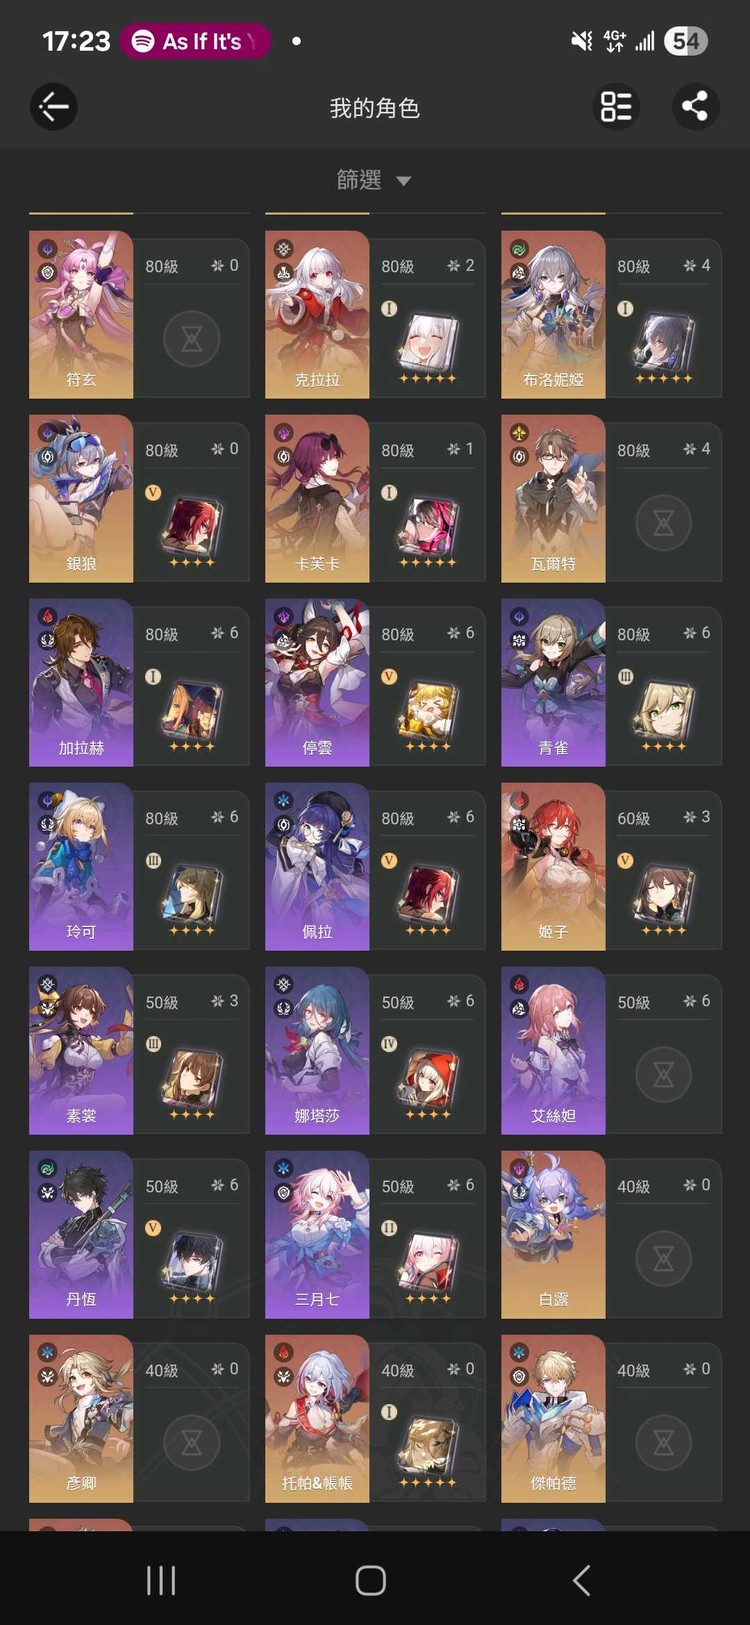Expand the 篩選 filter dropdown
This screenshot has width=750, height=1625.
374,180
